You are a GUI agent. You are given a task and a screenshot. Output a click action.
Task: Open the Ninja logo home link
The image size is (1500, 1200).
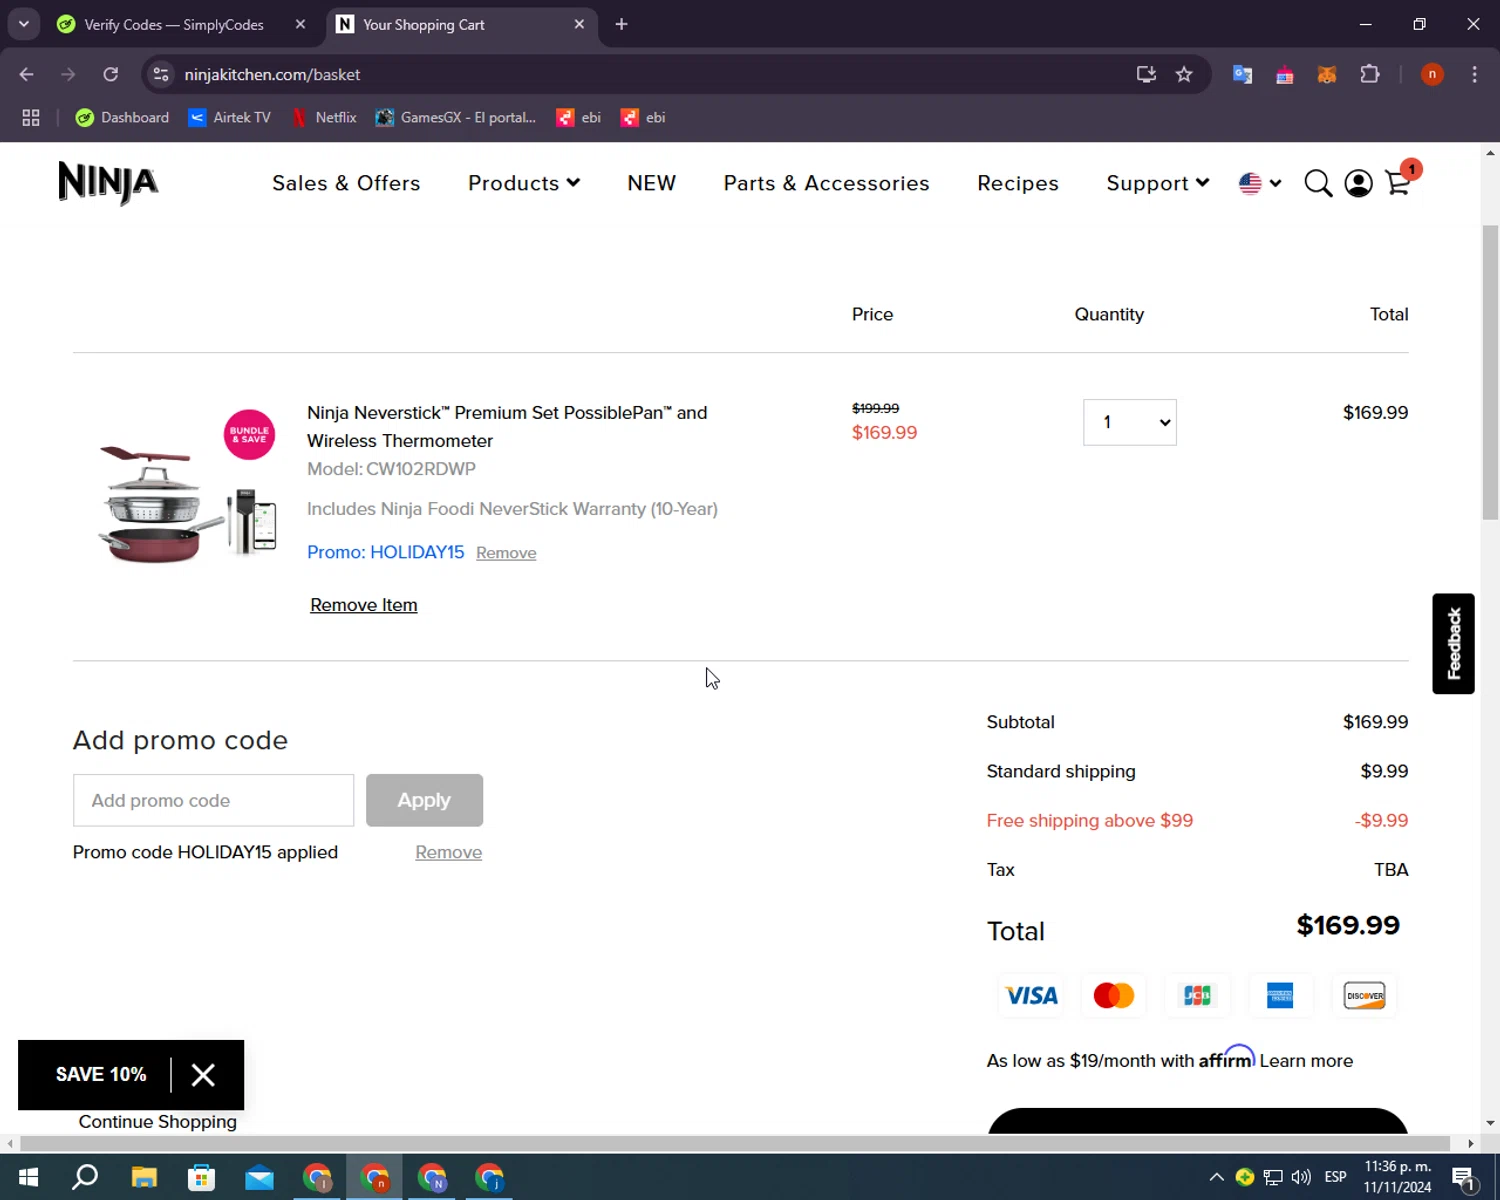pos(108,183)
